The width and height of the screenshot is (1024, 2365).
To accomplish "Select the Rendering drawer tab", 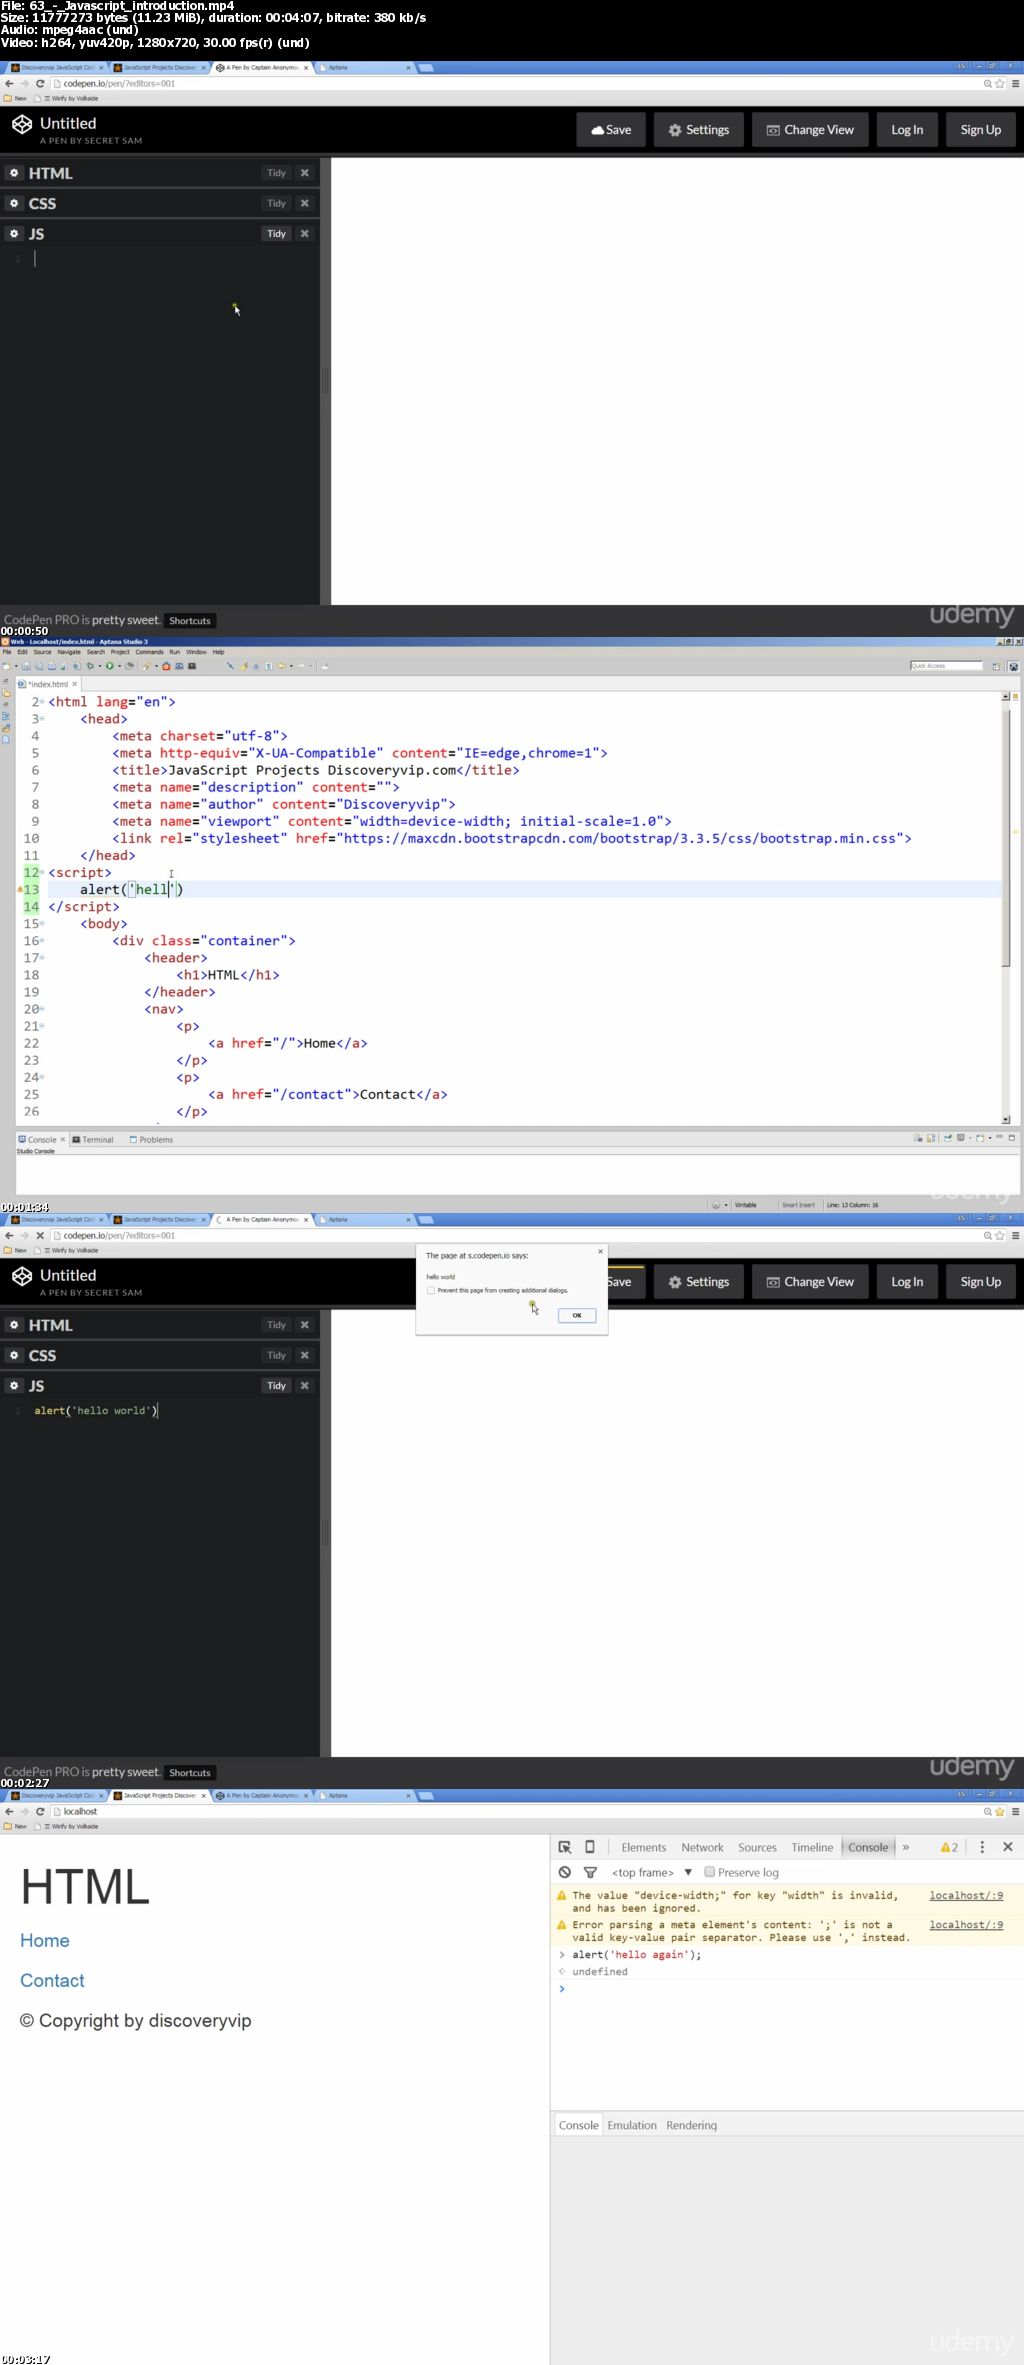I will 691,2125.
